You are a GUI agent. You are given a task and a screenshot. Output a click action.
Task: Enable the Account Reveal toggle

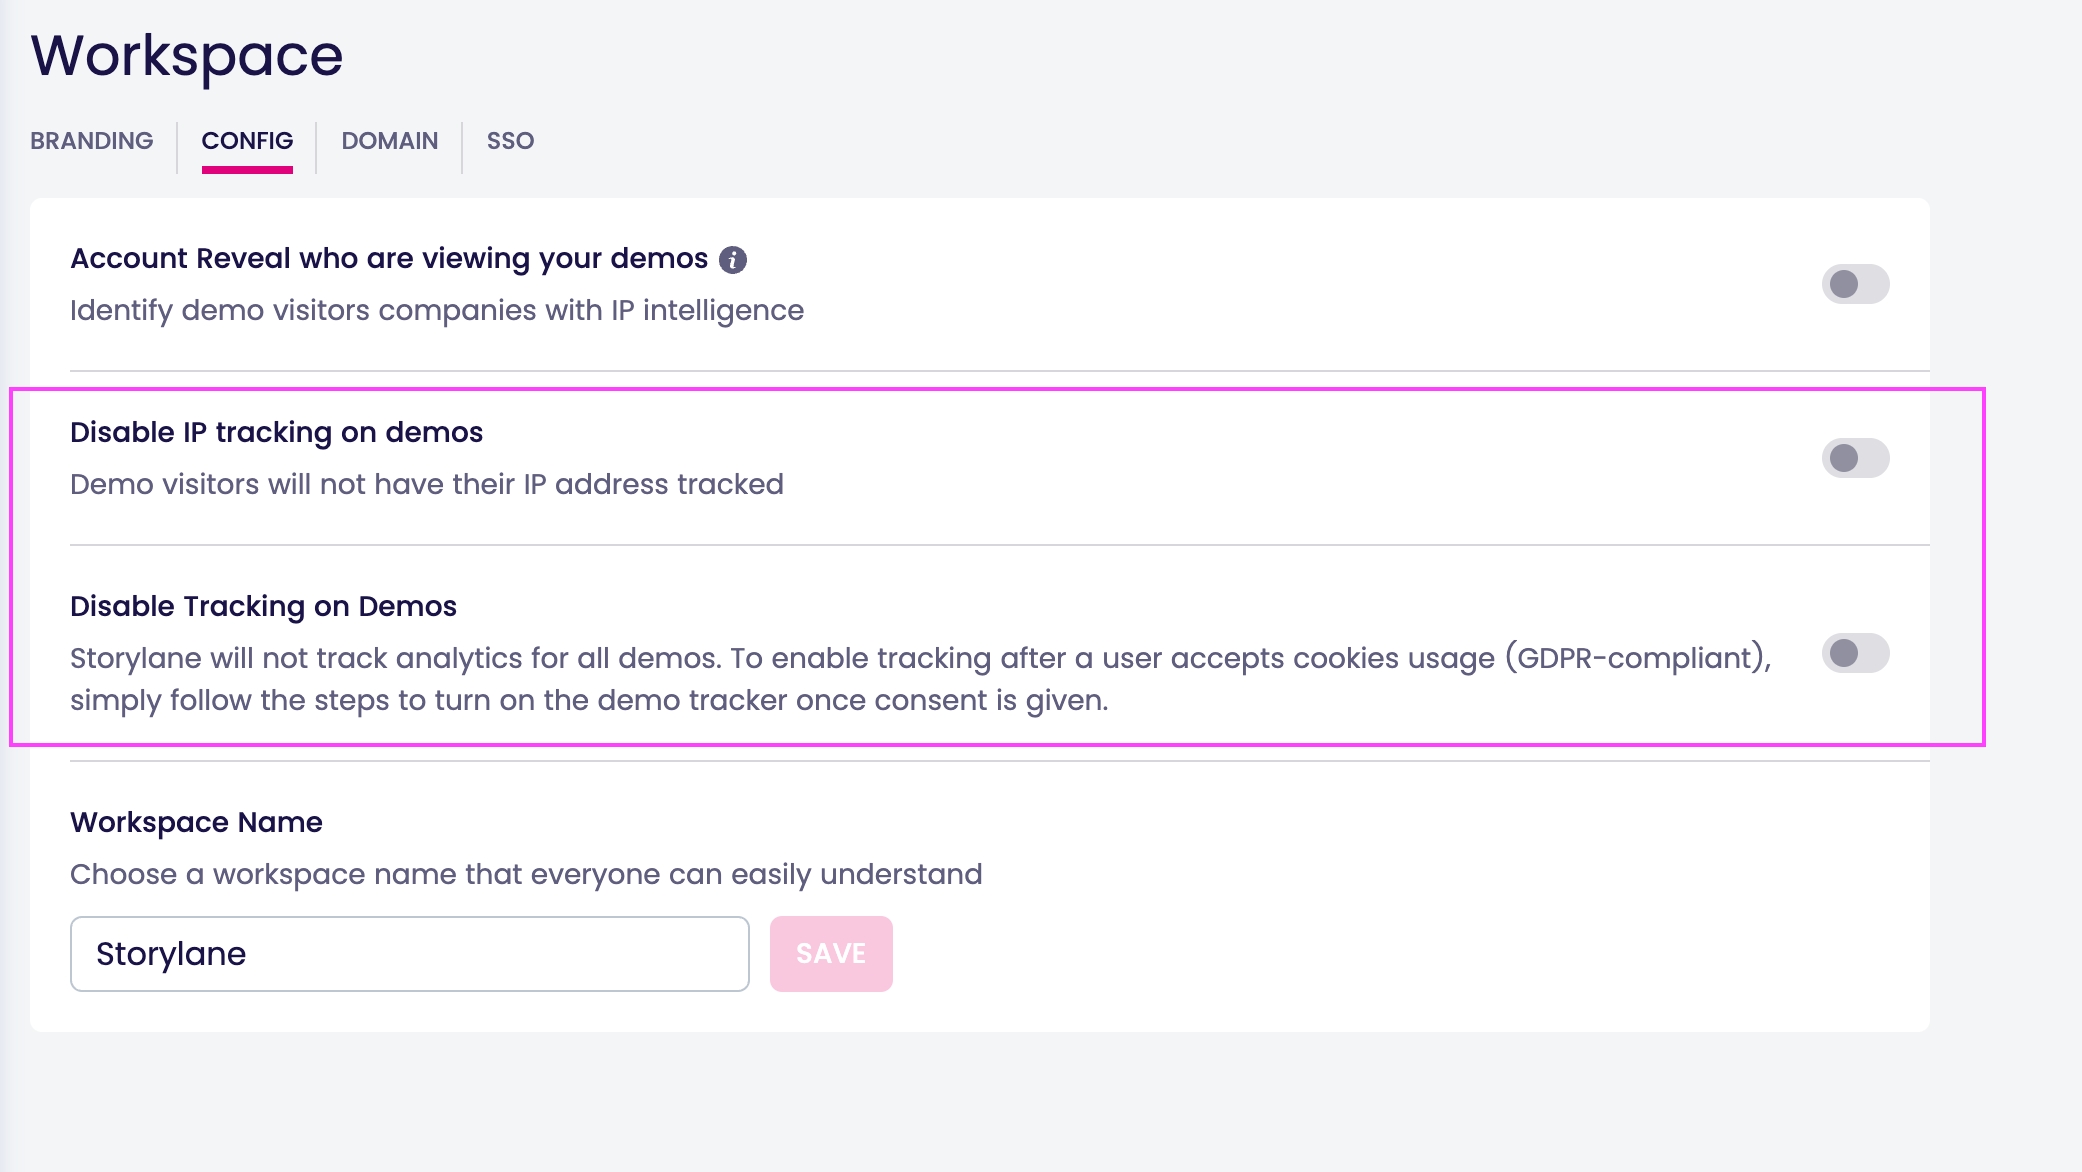pos(1855,284)
